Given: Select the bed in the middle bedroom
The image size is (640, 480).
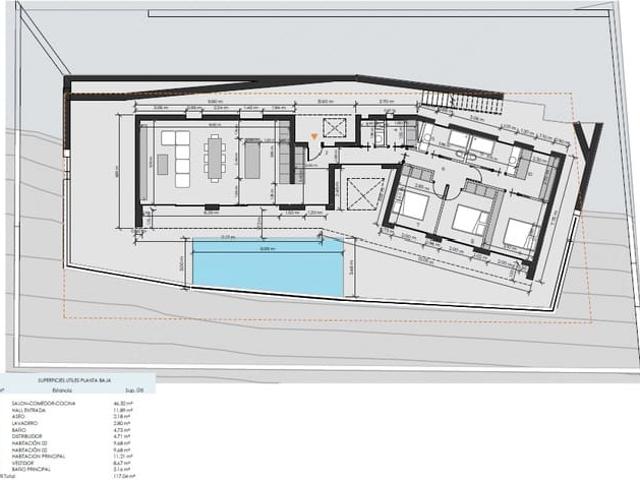Looking at the screenshot, I should [x=468, y=220].
